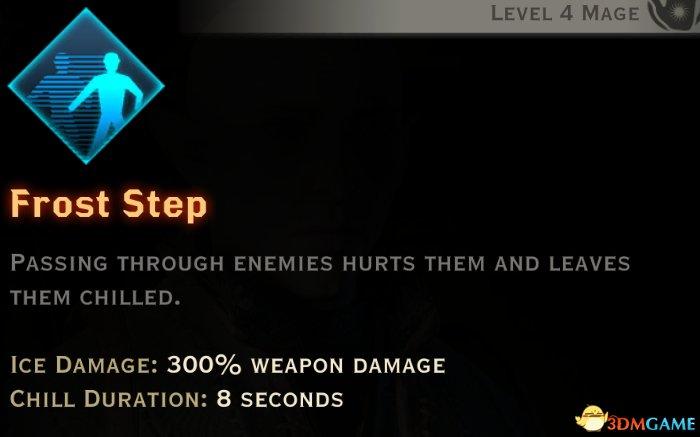This screenshot has height=437, width=700.
Task: Open the 3DMGAME watermark text link
Action: [x=652, y=423]
